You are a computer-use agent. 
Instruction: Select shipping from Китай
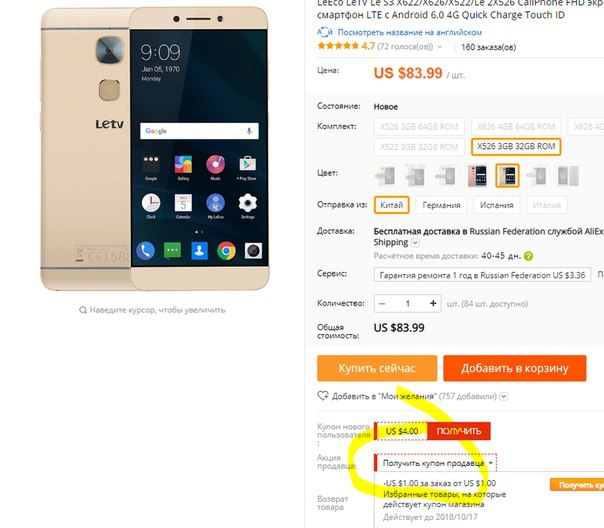click(391, 205)
